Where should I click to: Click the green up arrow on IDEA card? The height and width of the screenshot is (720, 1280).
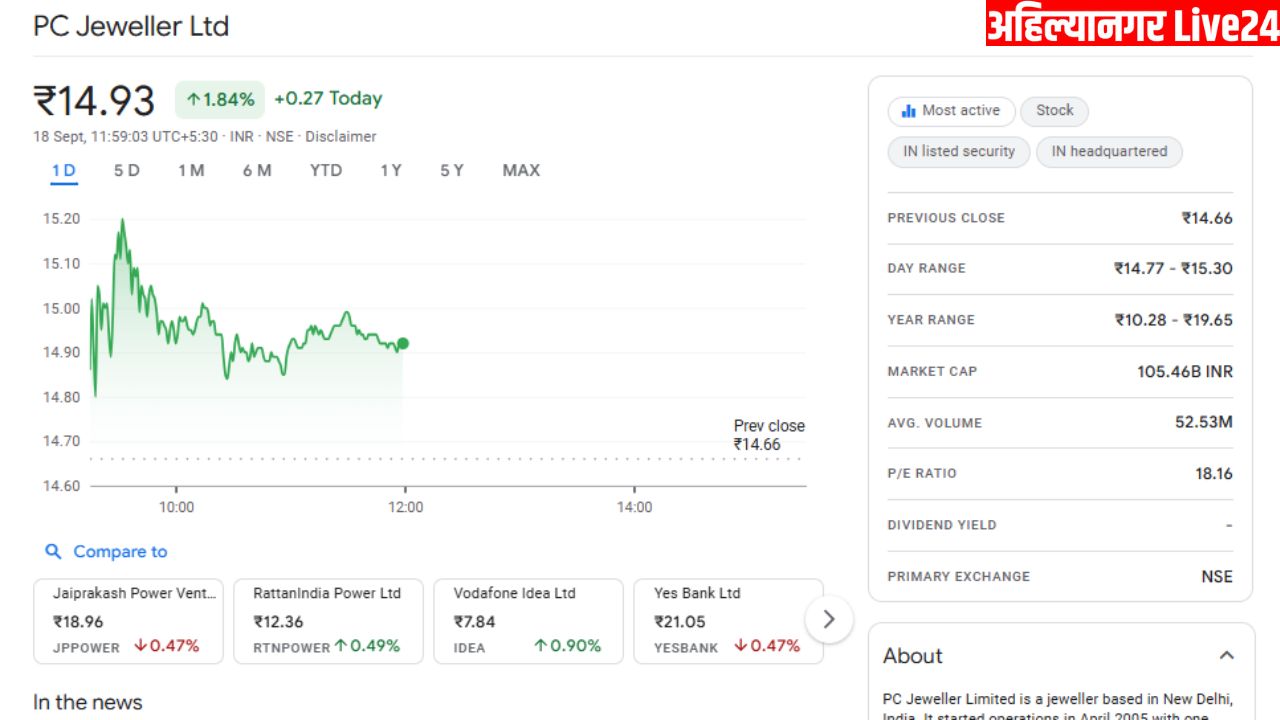coord(540,646)
